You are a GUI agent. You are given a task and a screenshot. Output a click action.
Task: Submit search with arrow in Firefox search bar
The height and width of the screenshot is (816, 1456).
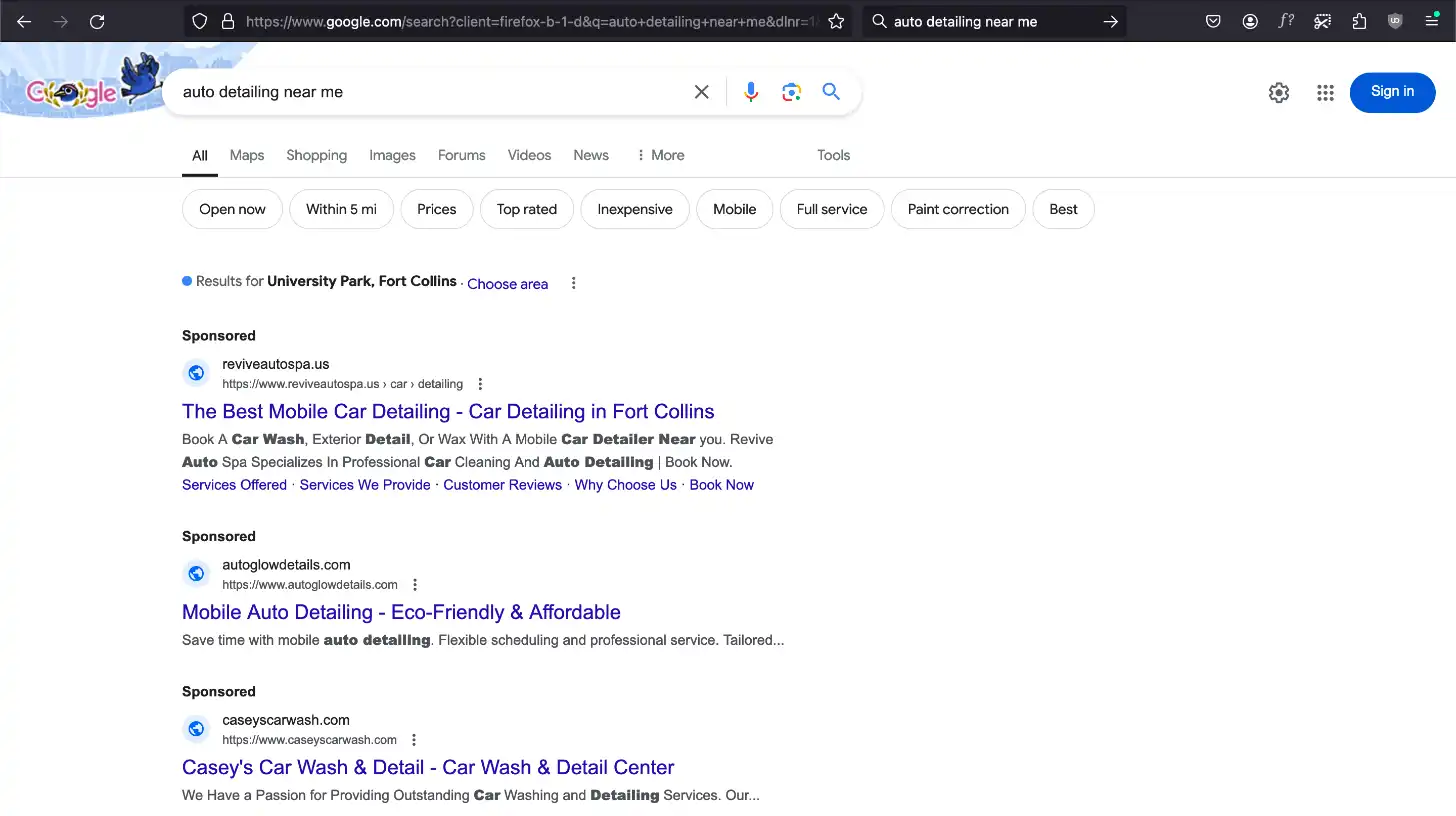pos(1110,21)
